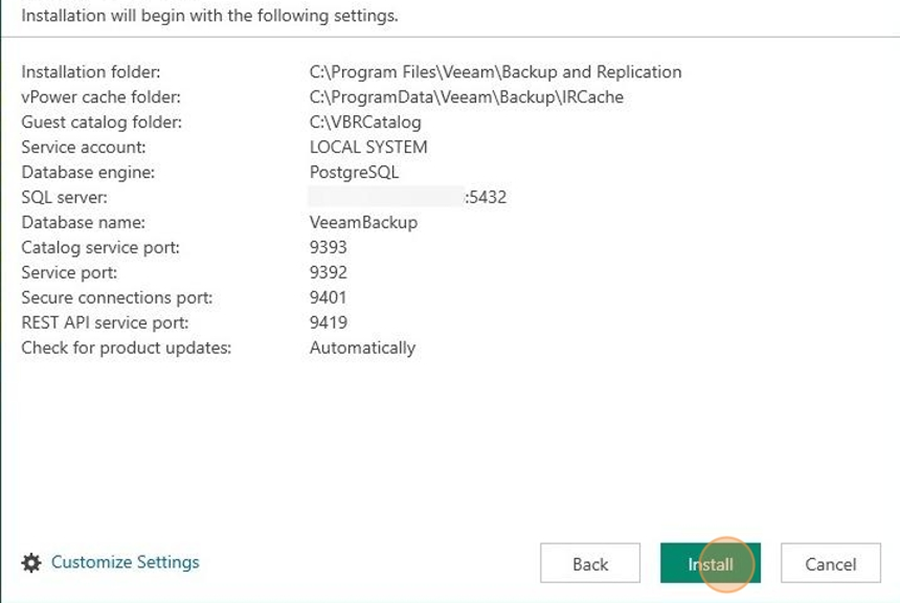Click the secure connections port '9401'

tap(328, 298)
